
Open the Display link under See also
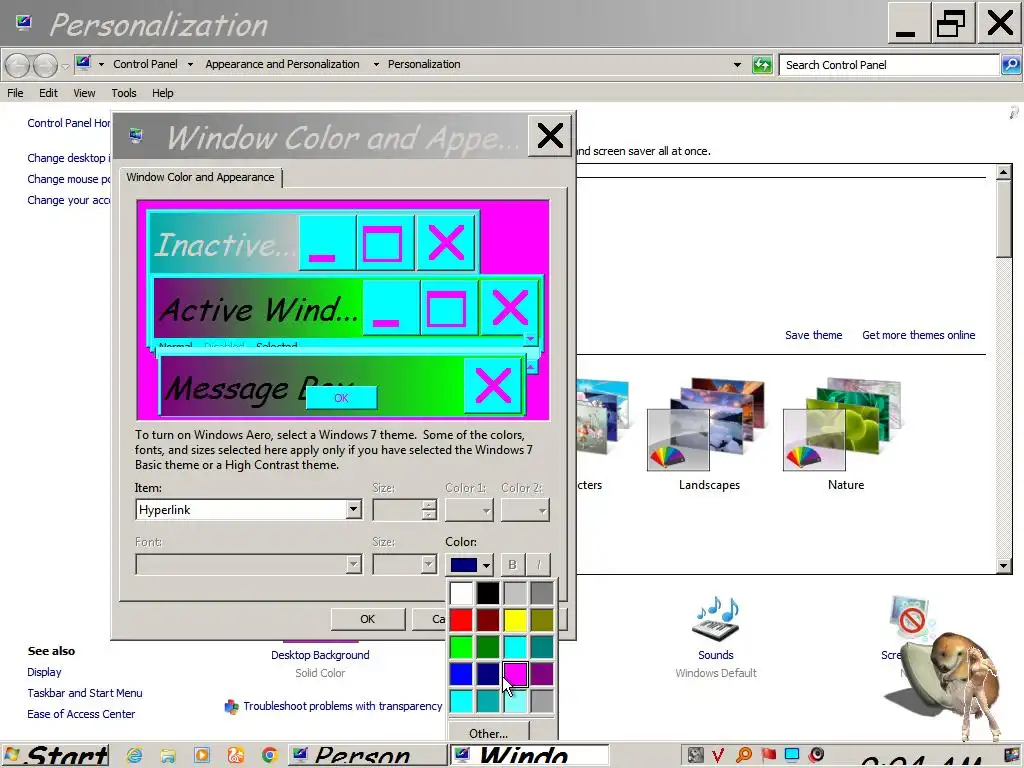[44, 672]
